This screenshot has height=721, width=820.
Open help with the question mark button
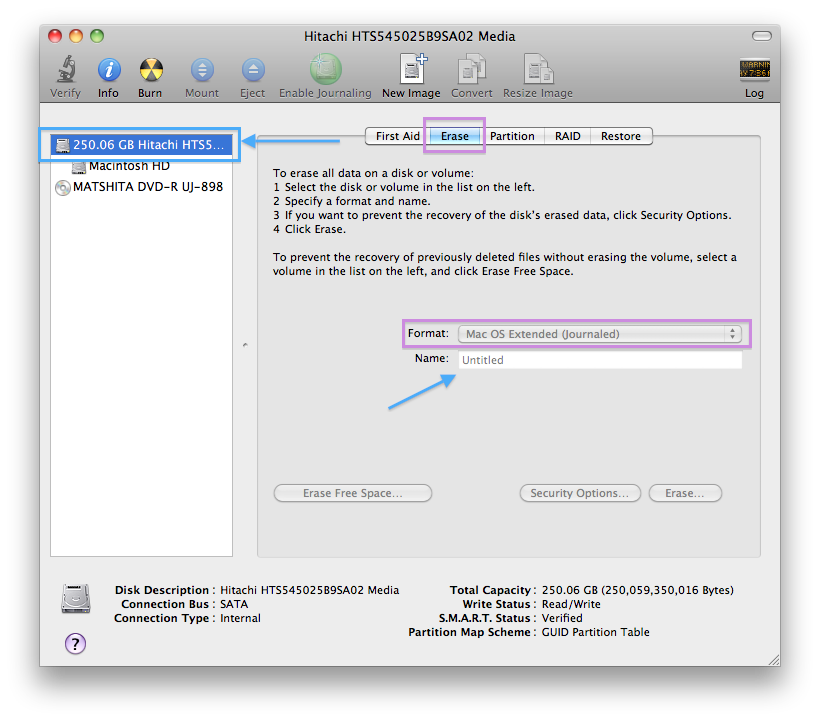(75, 644)
